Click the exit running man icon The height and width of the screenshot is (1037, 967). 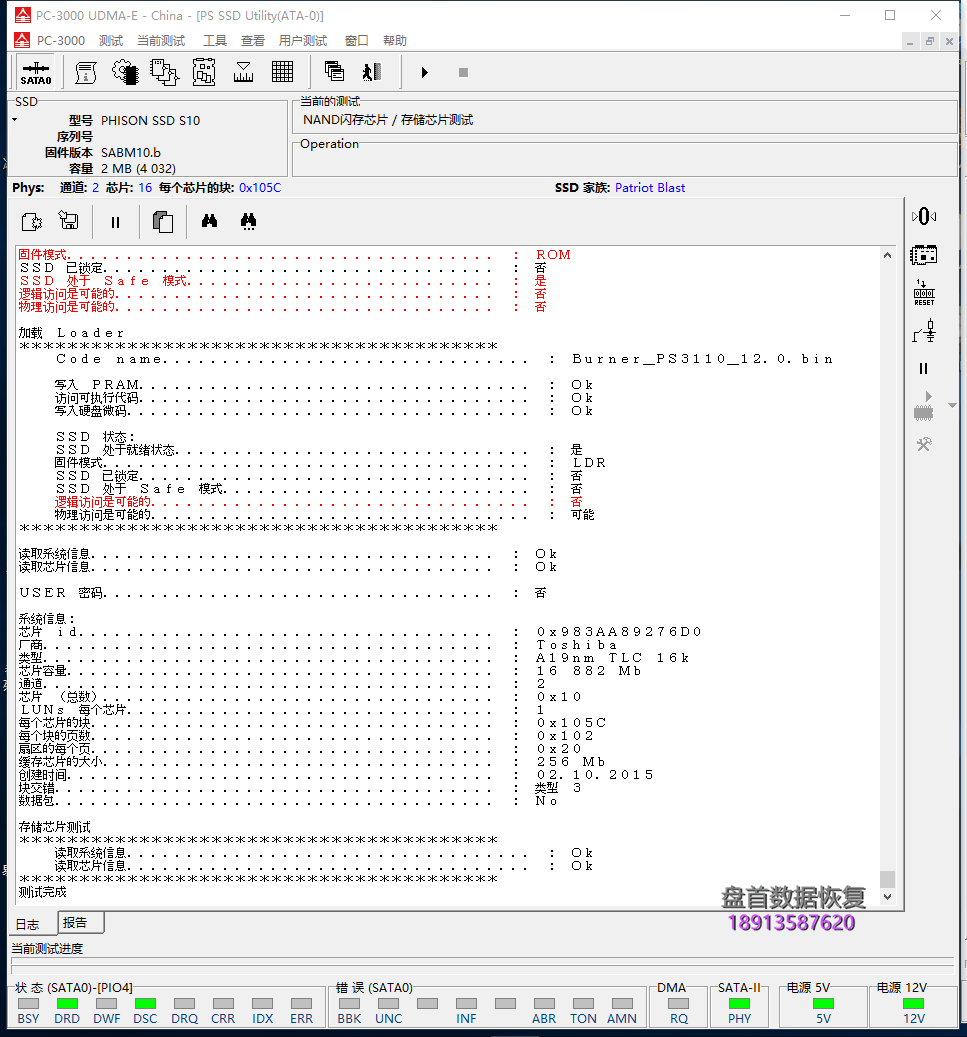pyautogui.click(x=372, y=71)
